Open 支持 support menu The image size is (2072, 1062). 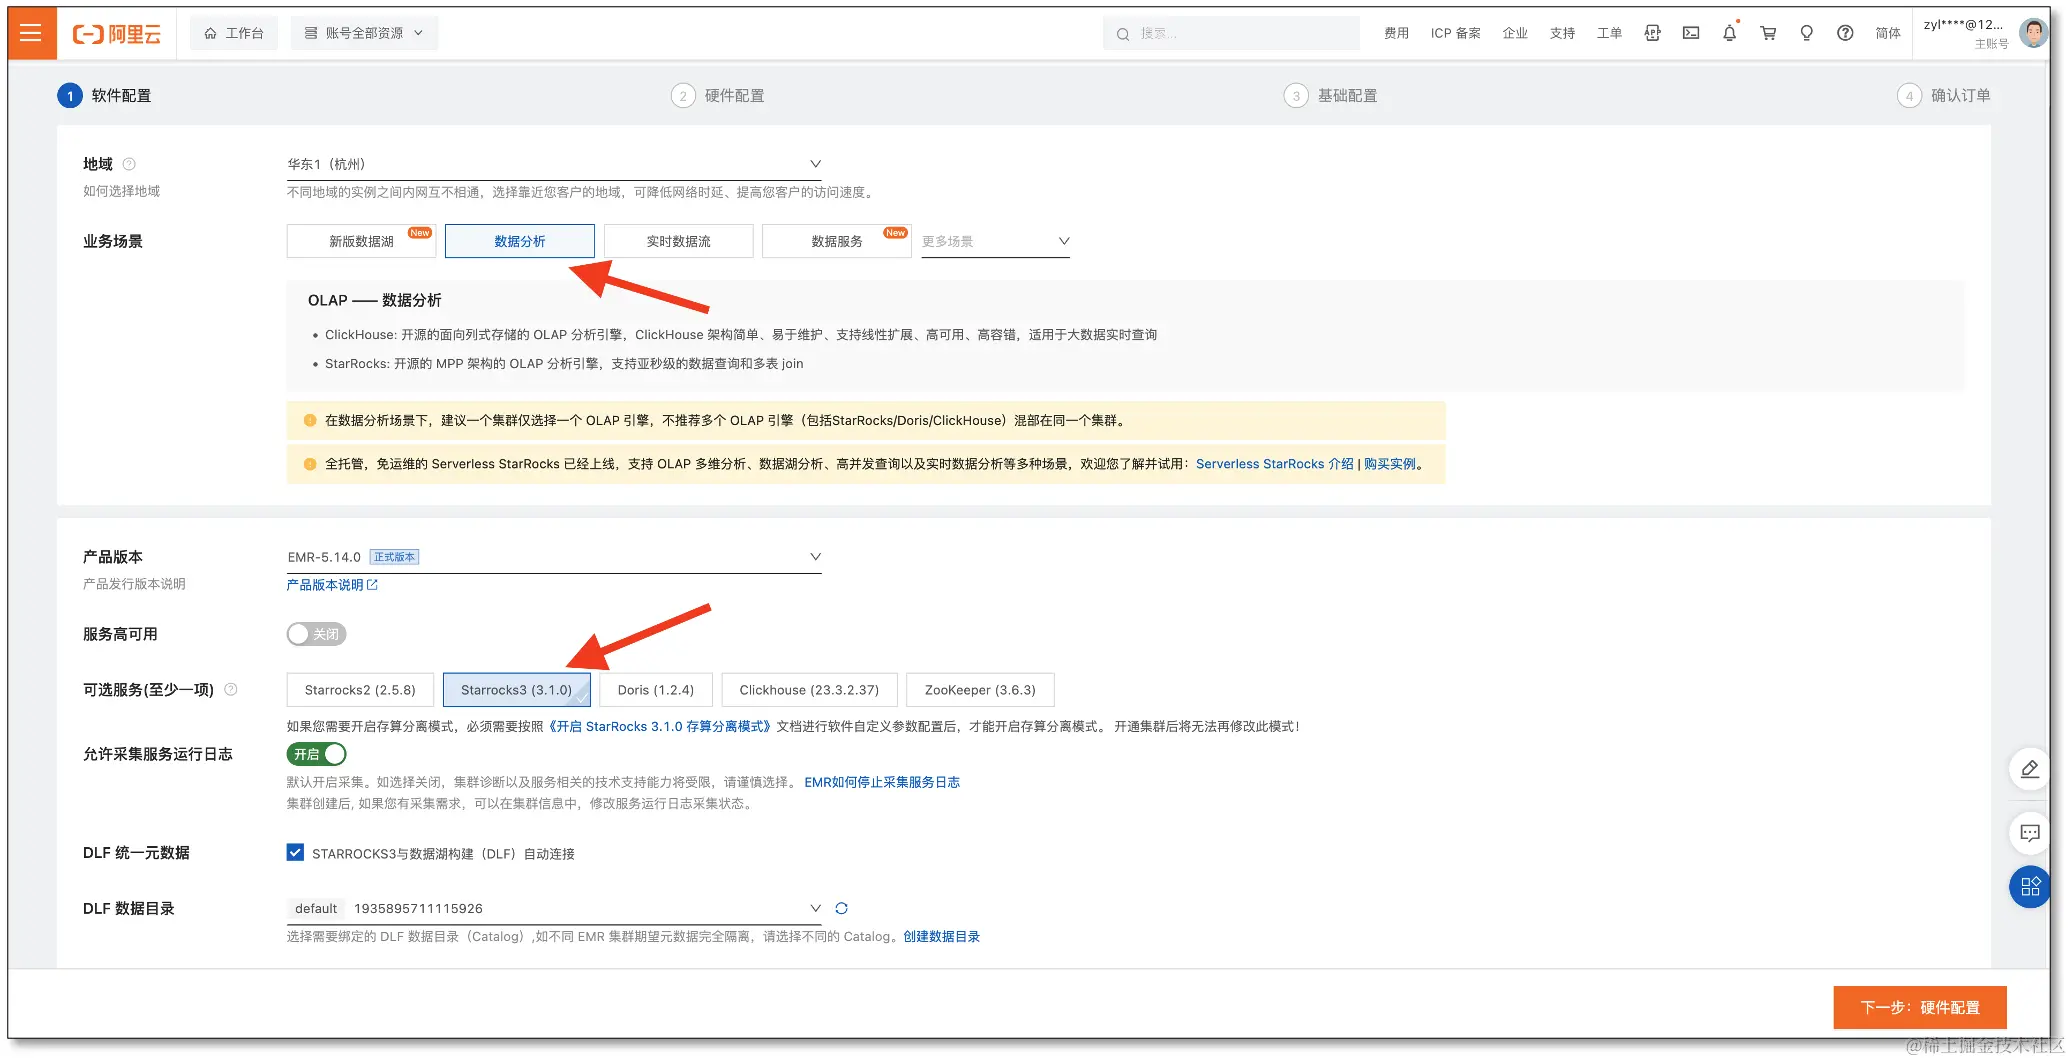(x=1562, y=33)
